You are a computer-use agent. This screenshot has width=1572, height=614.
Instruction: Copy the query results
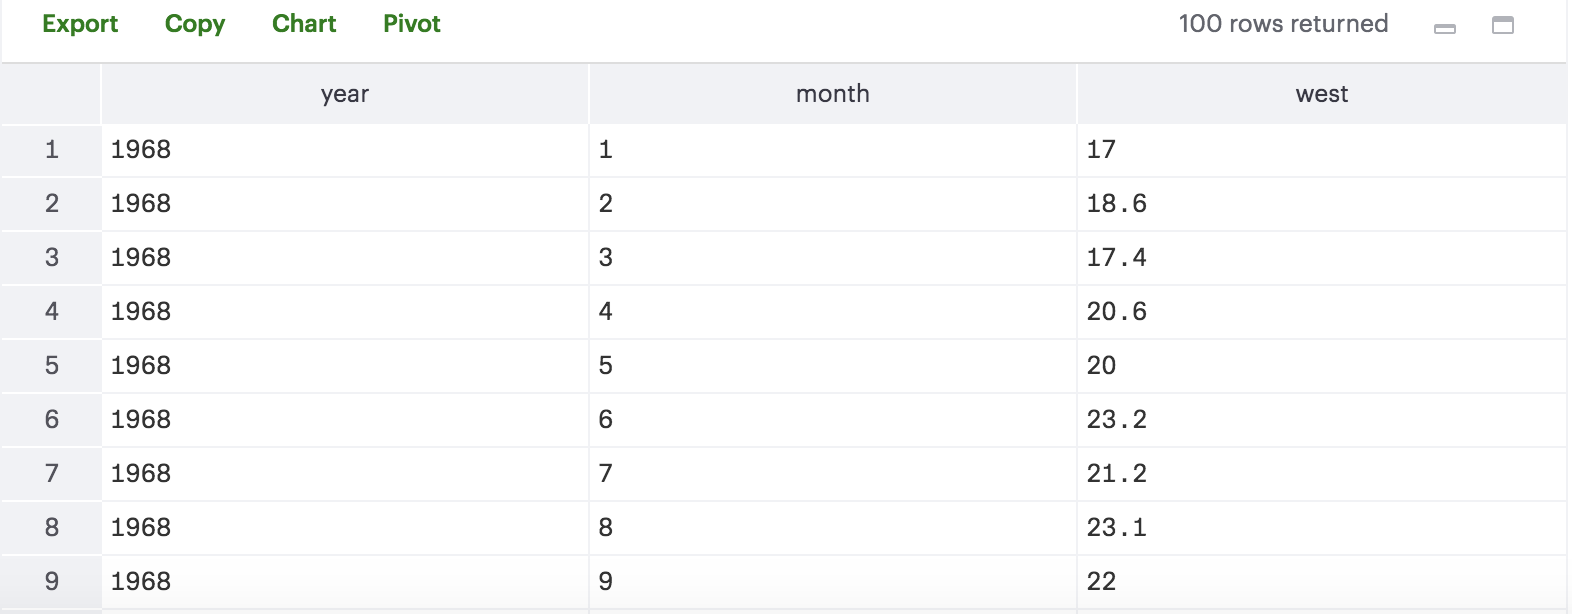pyautogui.click(x=195, y=24)
